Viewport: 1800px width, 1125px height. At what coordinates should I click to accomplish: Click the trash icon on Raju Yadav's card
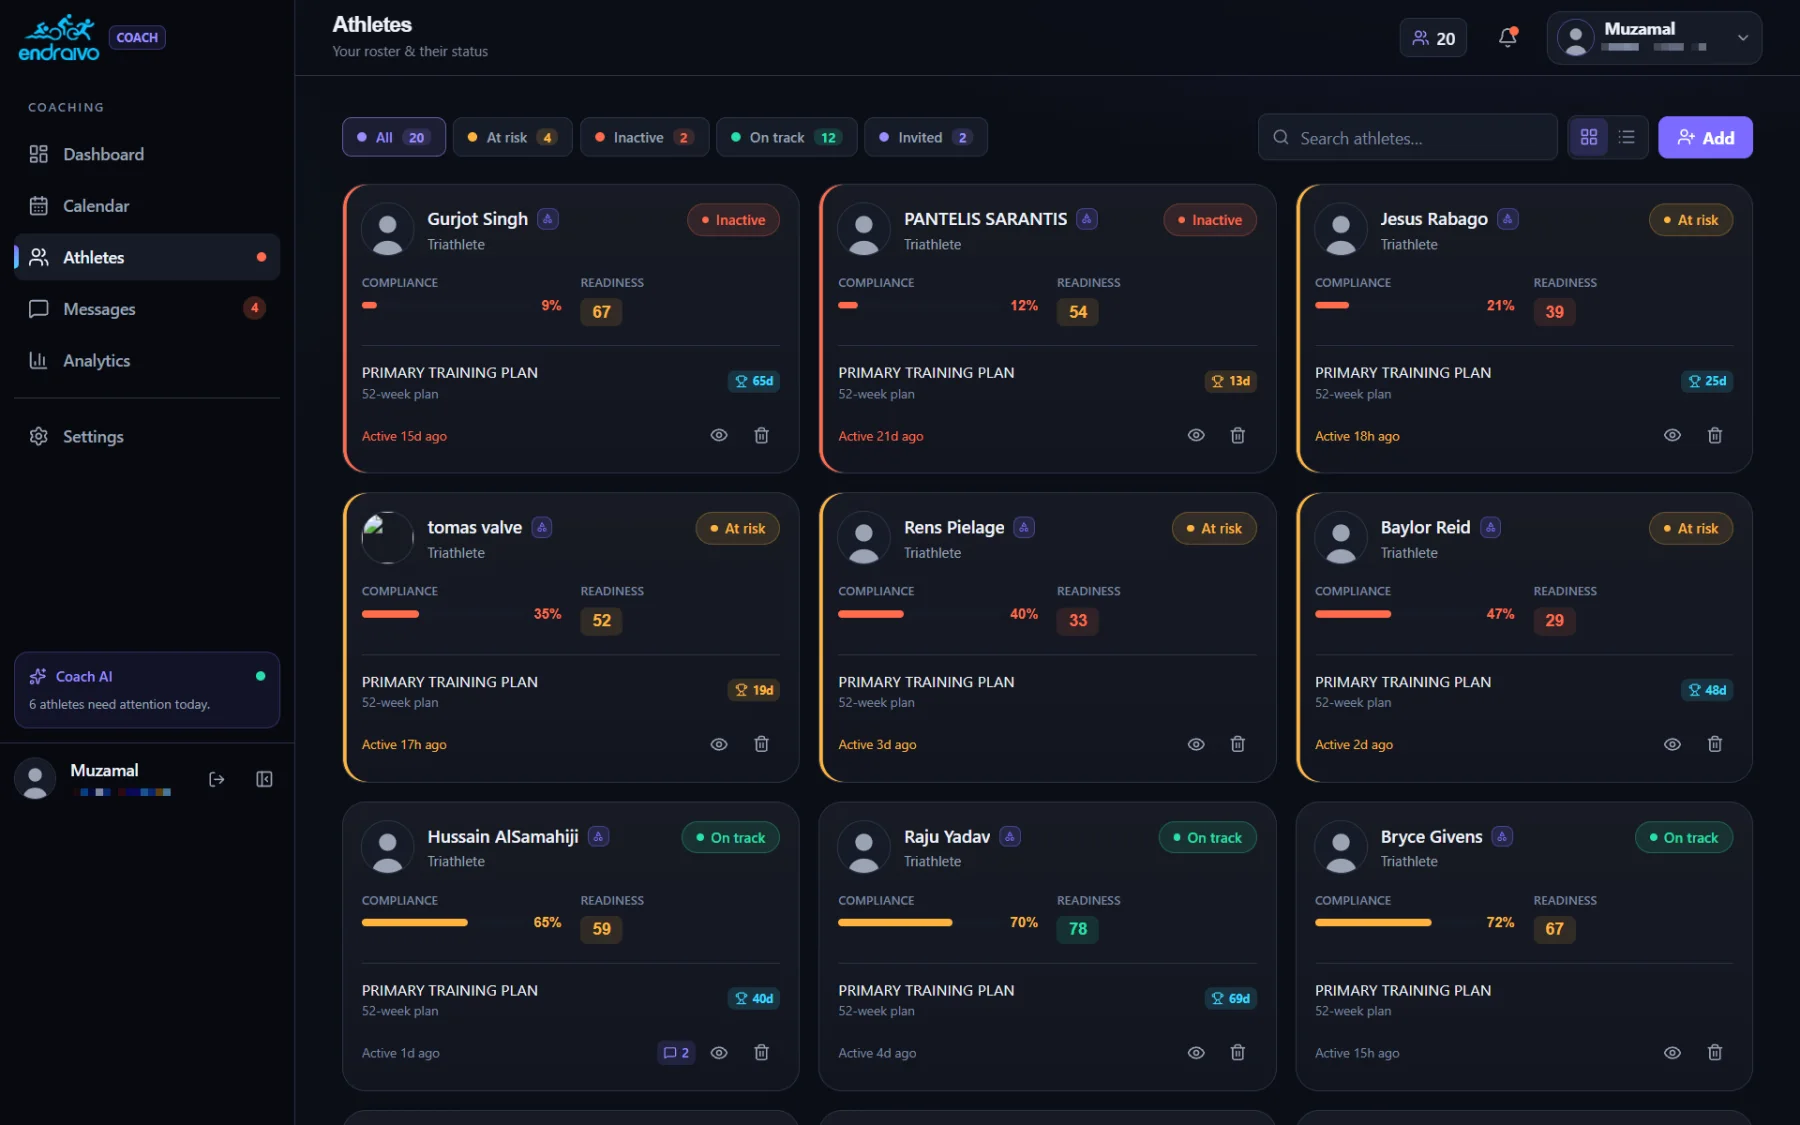pyautogui.click(x=1237, y=1052)
